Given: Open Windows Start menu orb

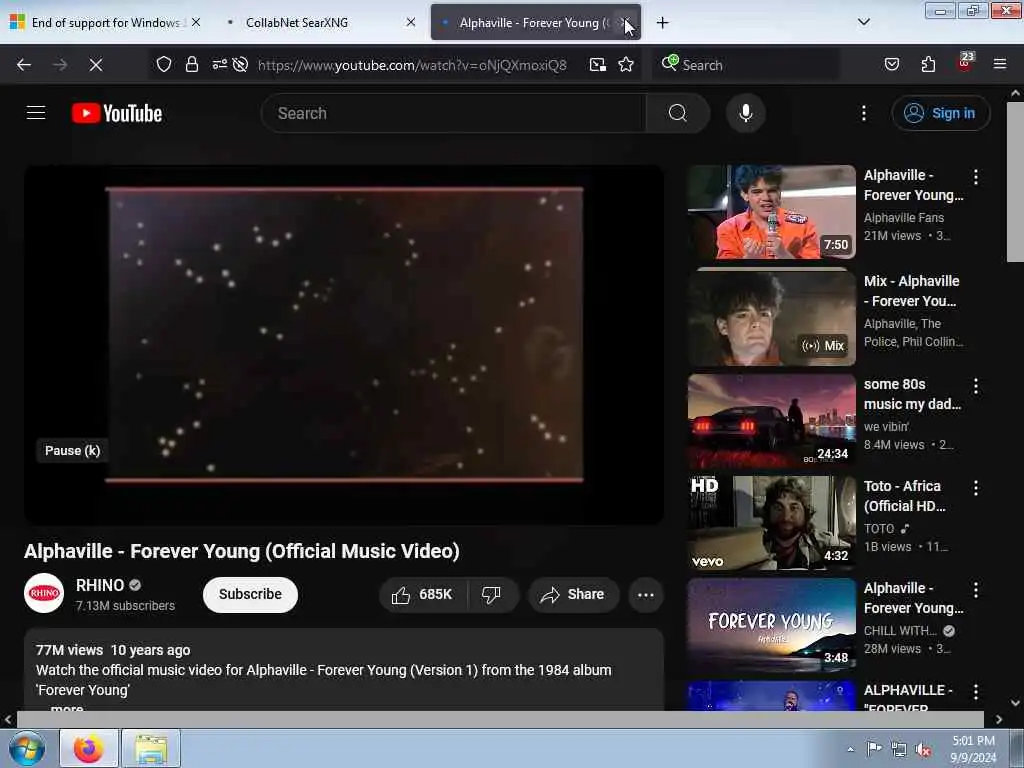Looking at the screenshot, I should point(27,748).
